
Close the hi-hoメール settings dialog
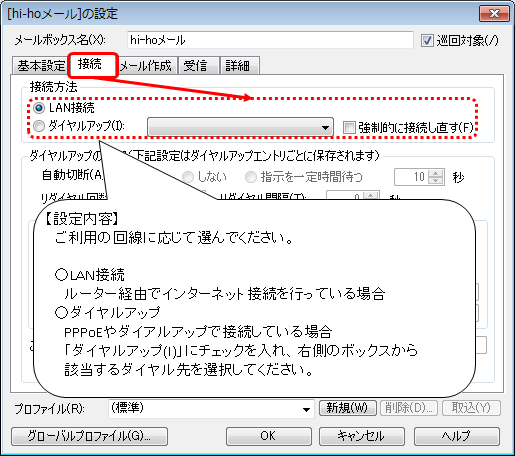click(494, 14)
